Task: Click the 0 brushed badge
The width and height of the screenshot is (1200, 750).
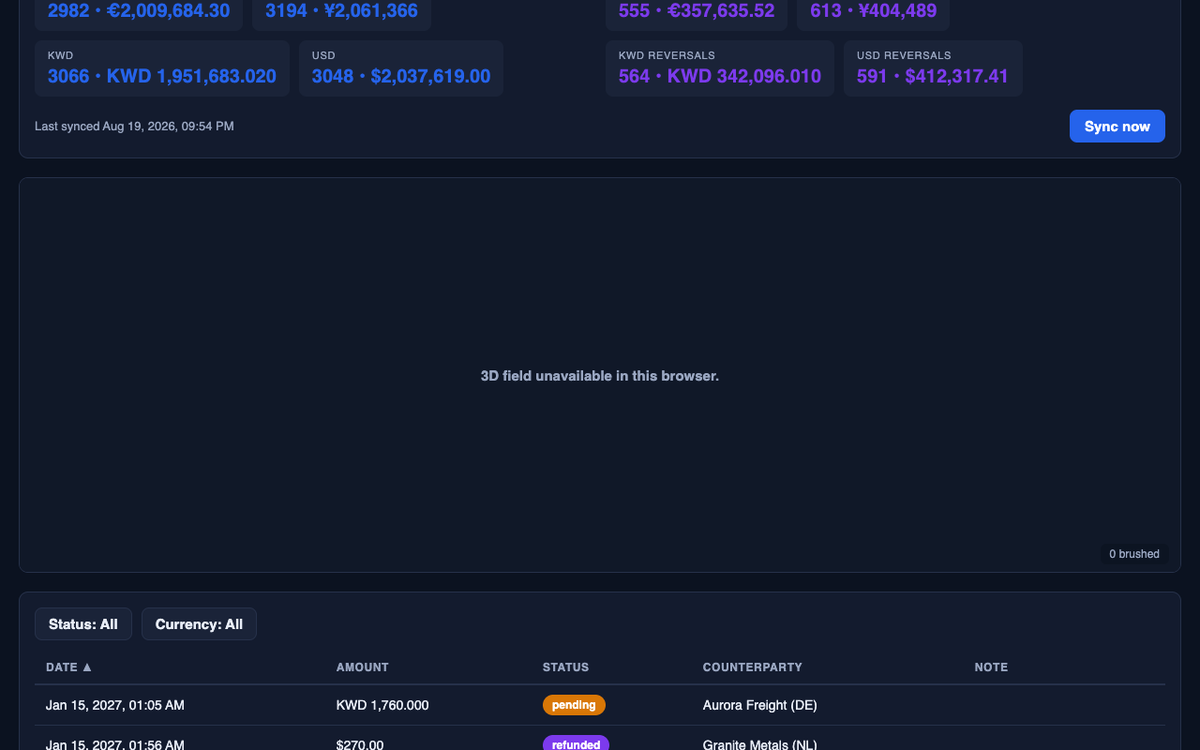Action: click(1134, 554)
